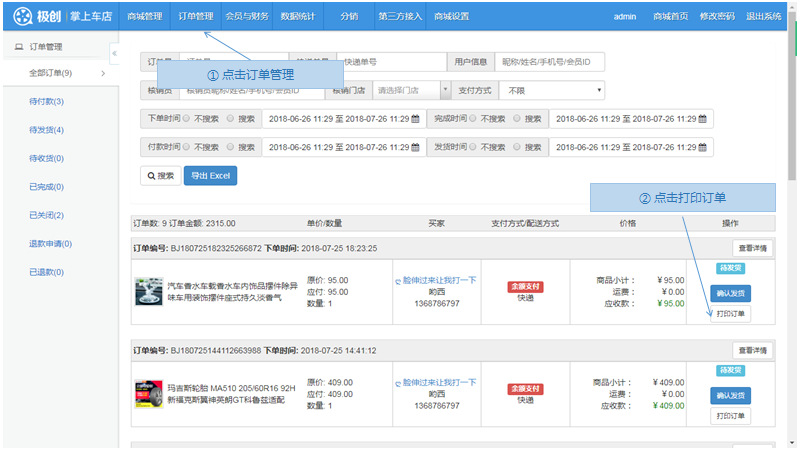The image size is (802, 455).
Task: Select 搜索 radio for 付款时间
Action: click(x=231, y=147)
